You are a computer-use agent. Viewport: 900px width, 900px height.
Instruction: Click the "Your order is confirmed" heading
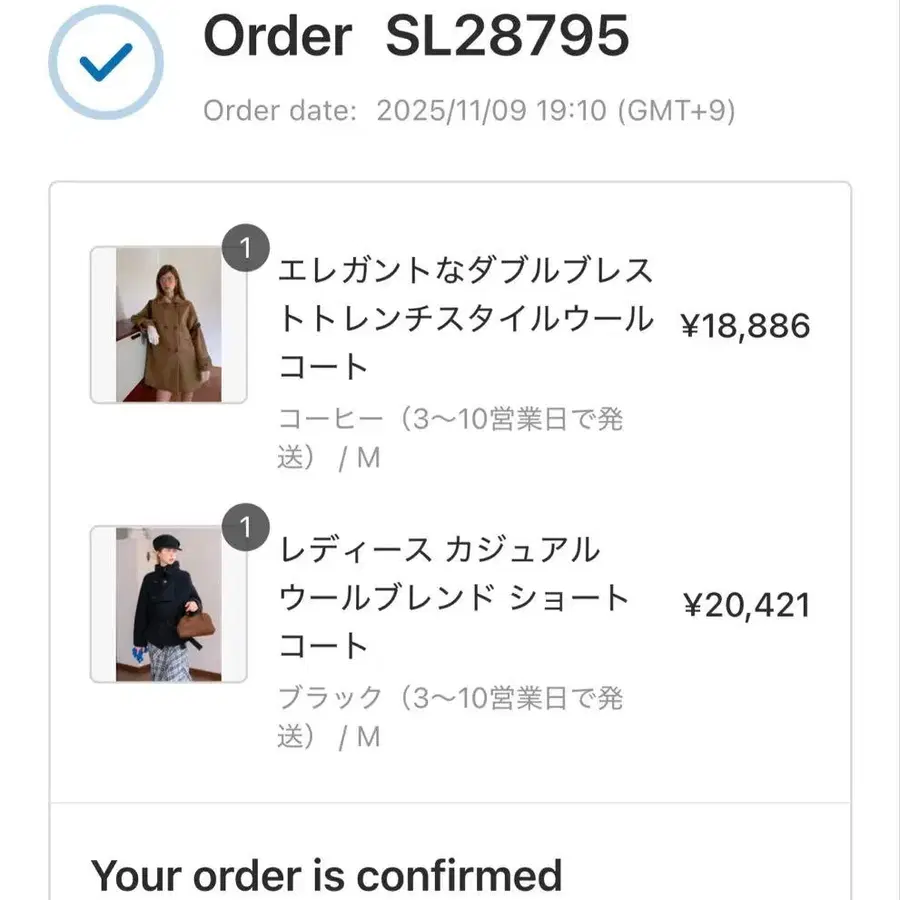327,876
